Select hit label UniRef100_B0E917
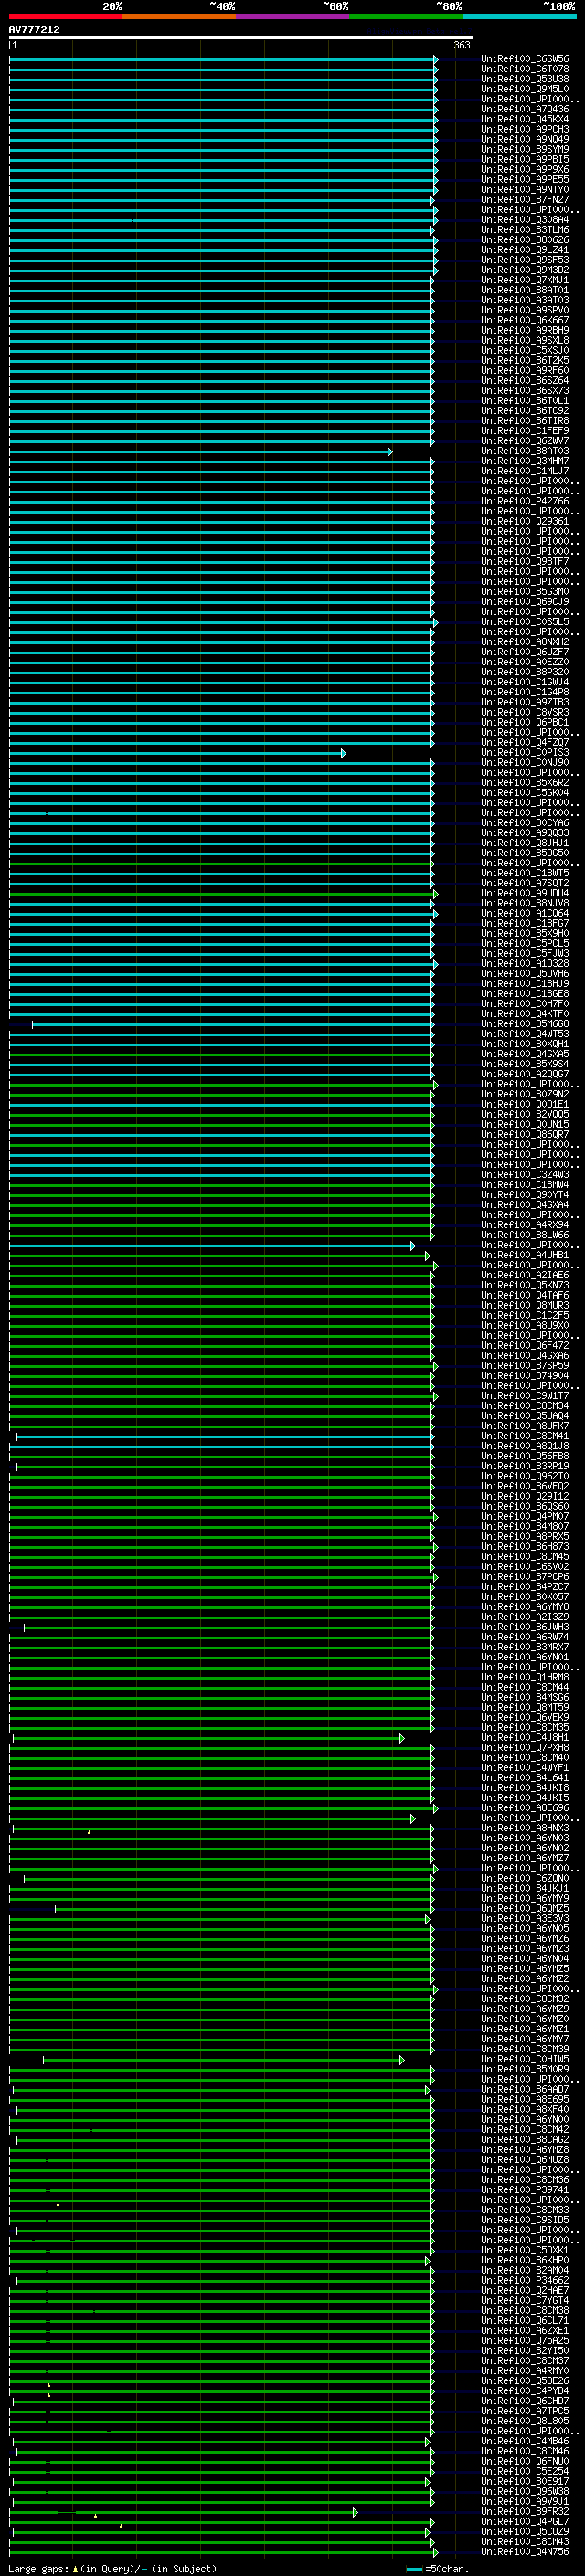The image size is (585, 2576). click(x=525, y=2481)
